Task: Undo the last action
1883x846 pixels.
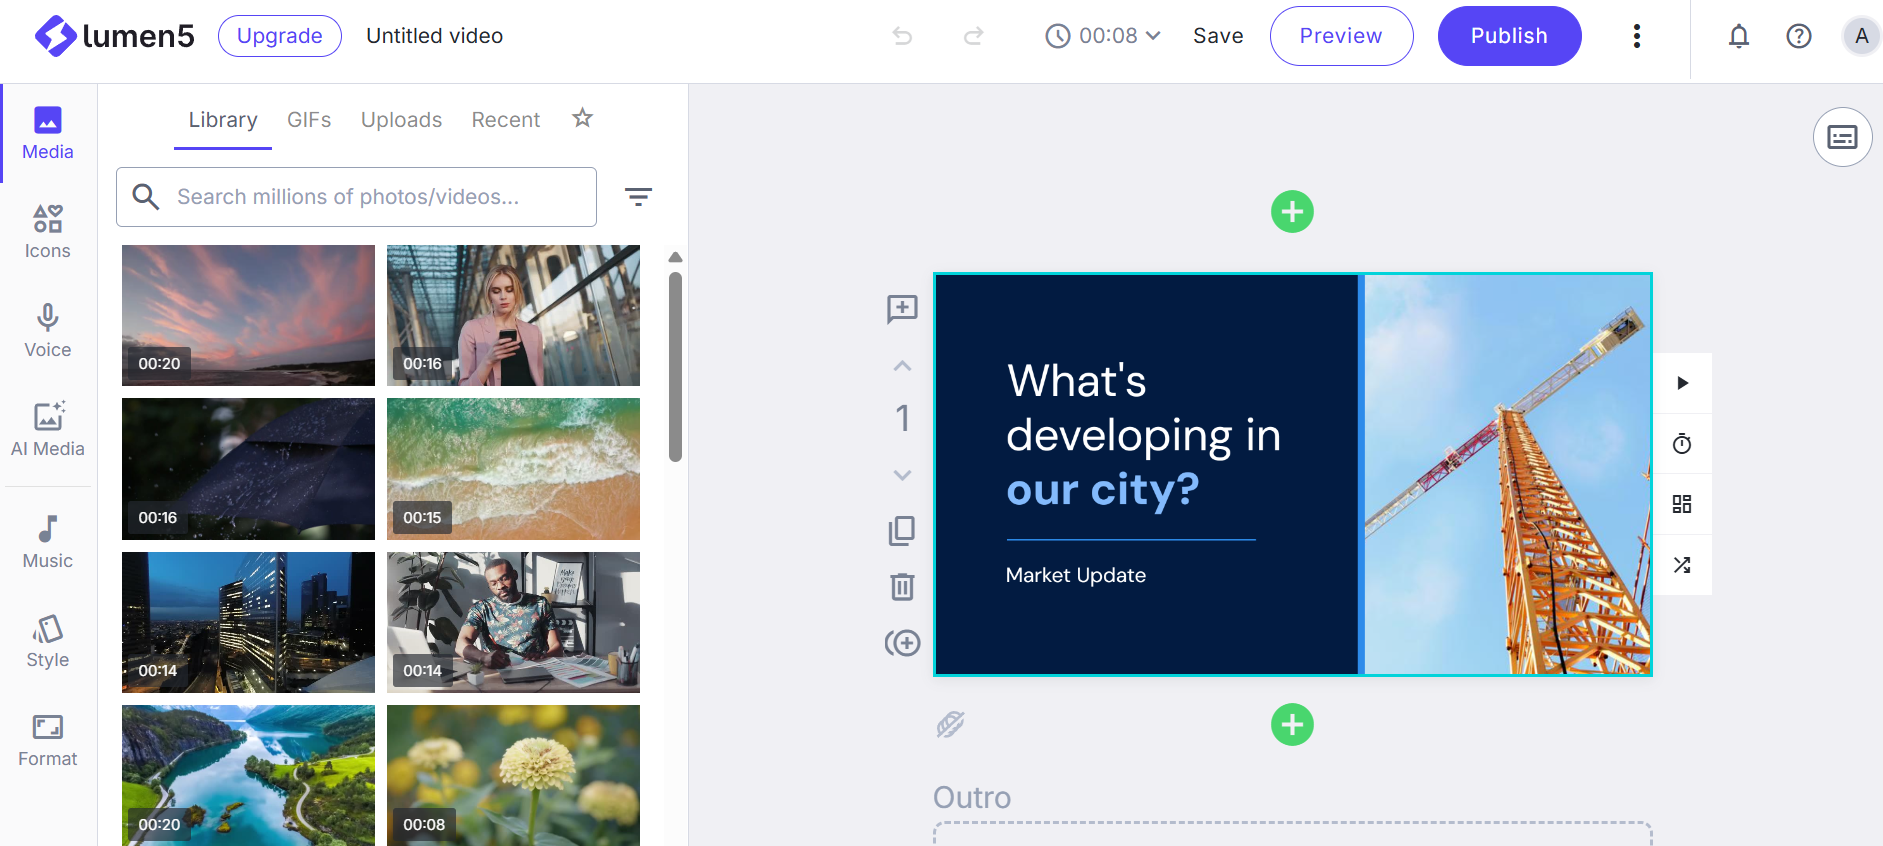Action: (x=902, y=36)
